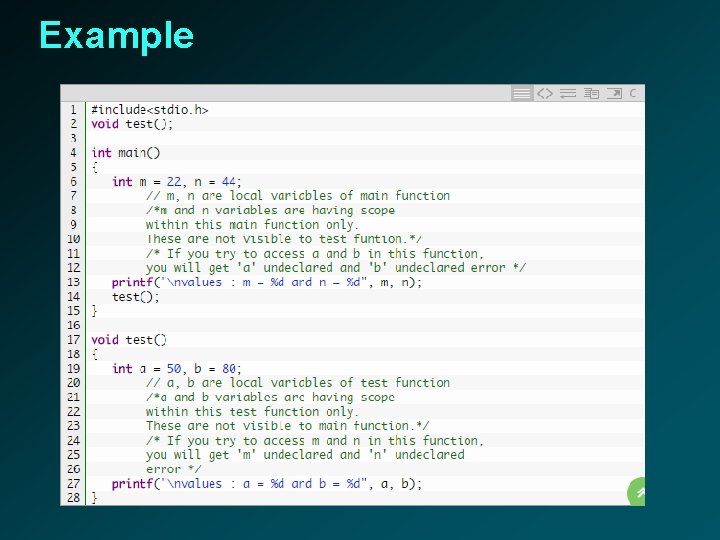
Task: Toggle line wrap icon in code toolbar
Action: [x=568, y=94]
